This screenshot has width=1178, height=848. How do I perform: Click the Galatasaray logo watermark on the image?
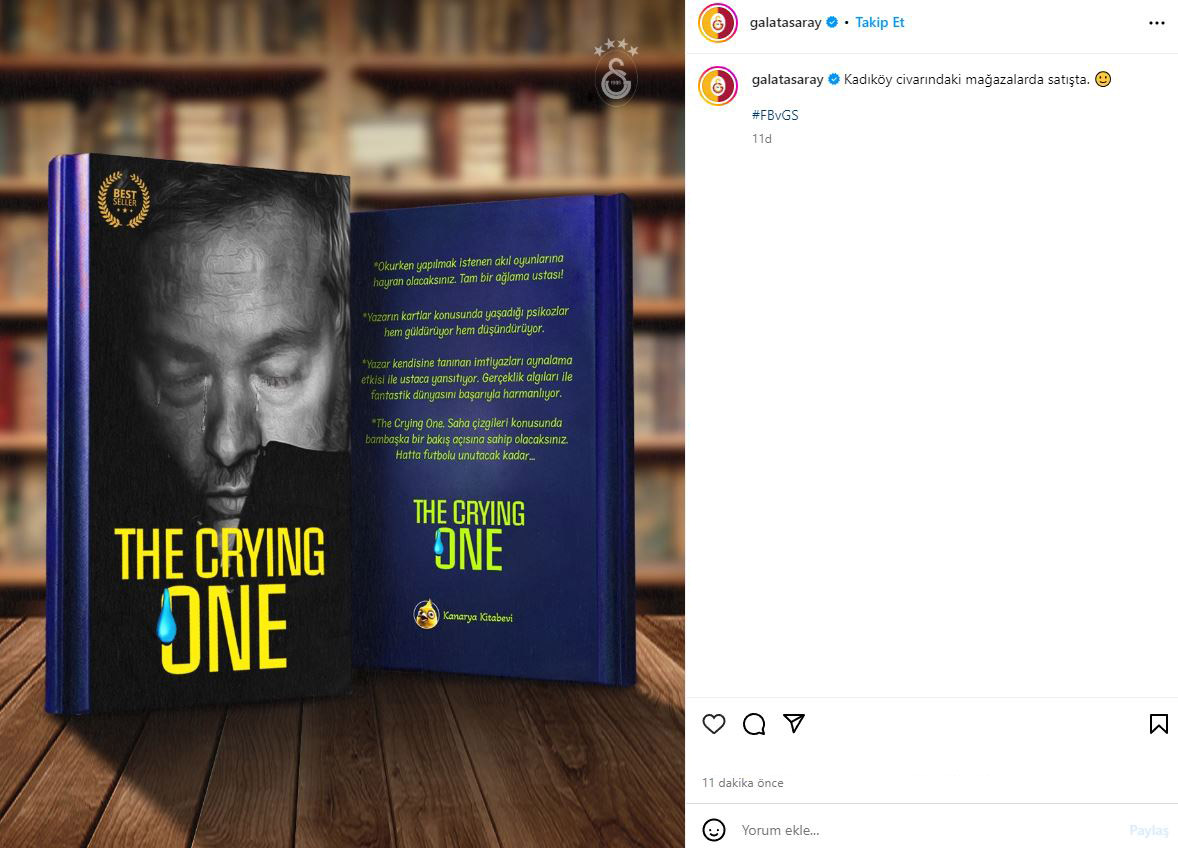click(x=616, y=71)
